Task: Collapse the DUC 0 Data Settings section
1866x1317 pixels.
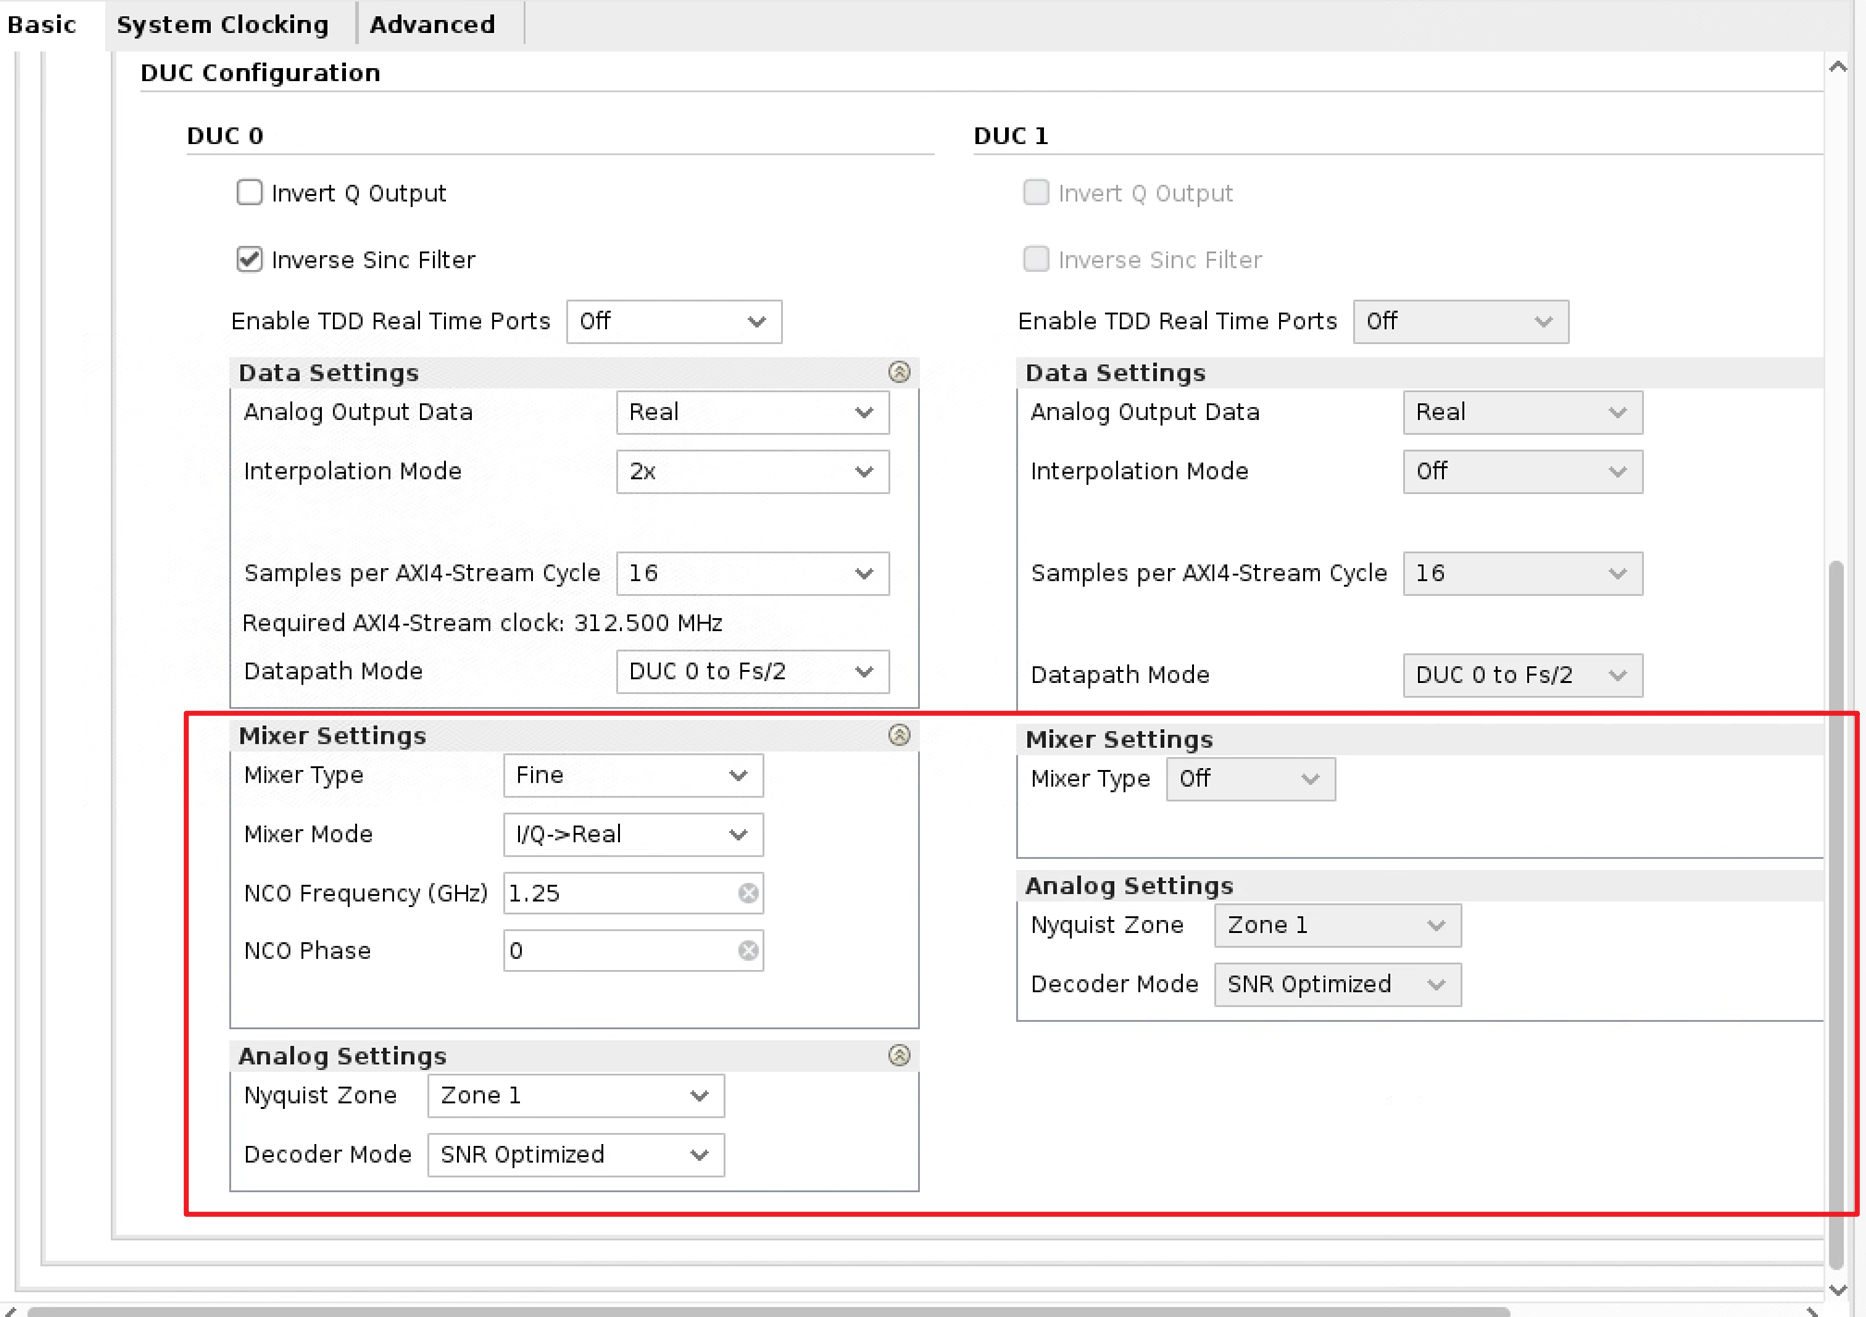Action: coord(899,372)
